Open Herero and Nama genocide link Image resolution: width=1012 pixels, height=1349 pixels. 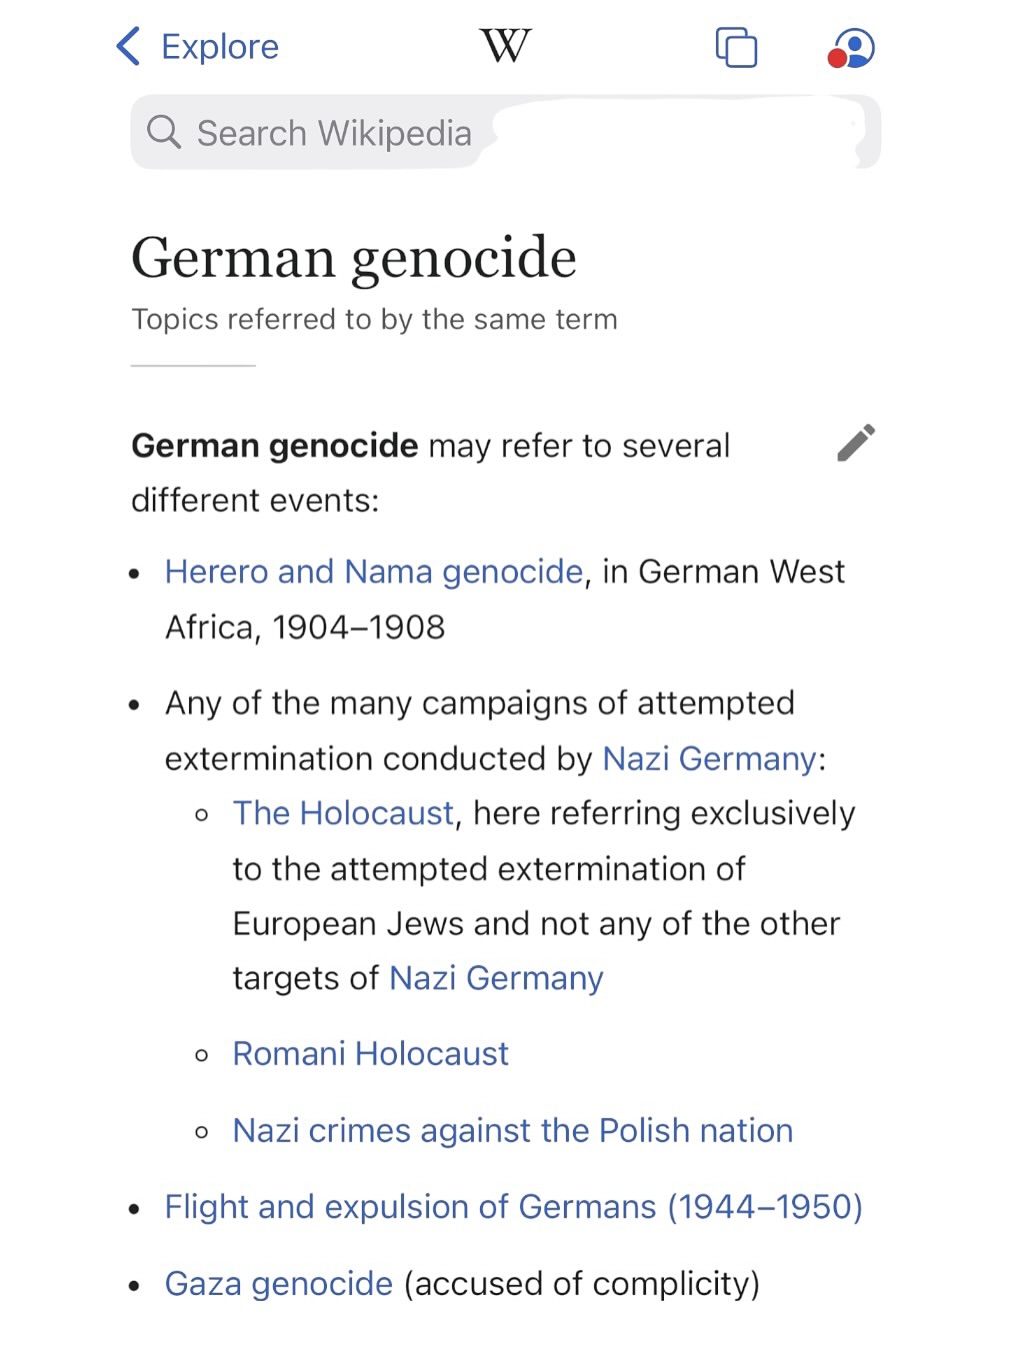click(374, 571)
